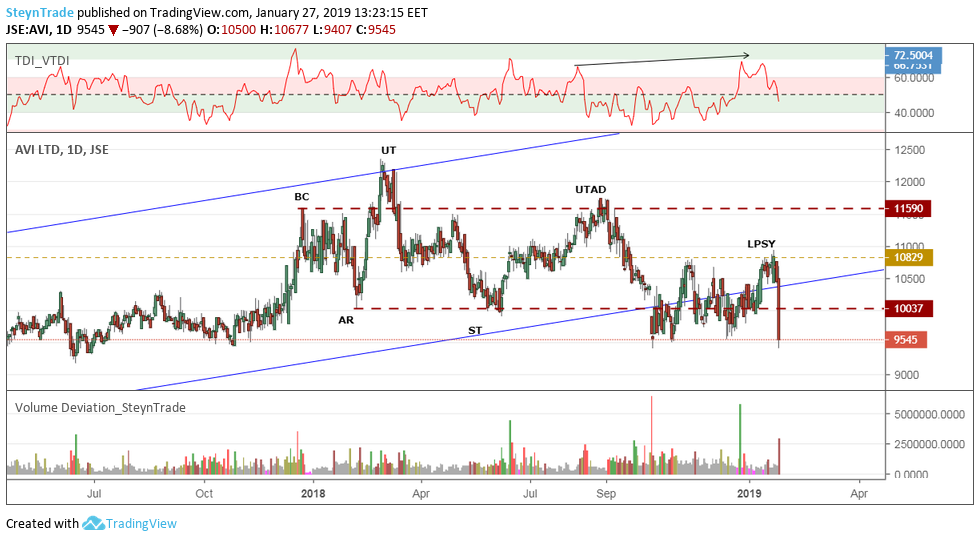The width and height of the screenshot is (980, 541).
Task: Click the 2019 label on time axis
Action: [749, 494]
